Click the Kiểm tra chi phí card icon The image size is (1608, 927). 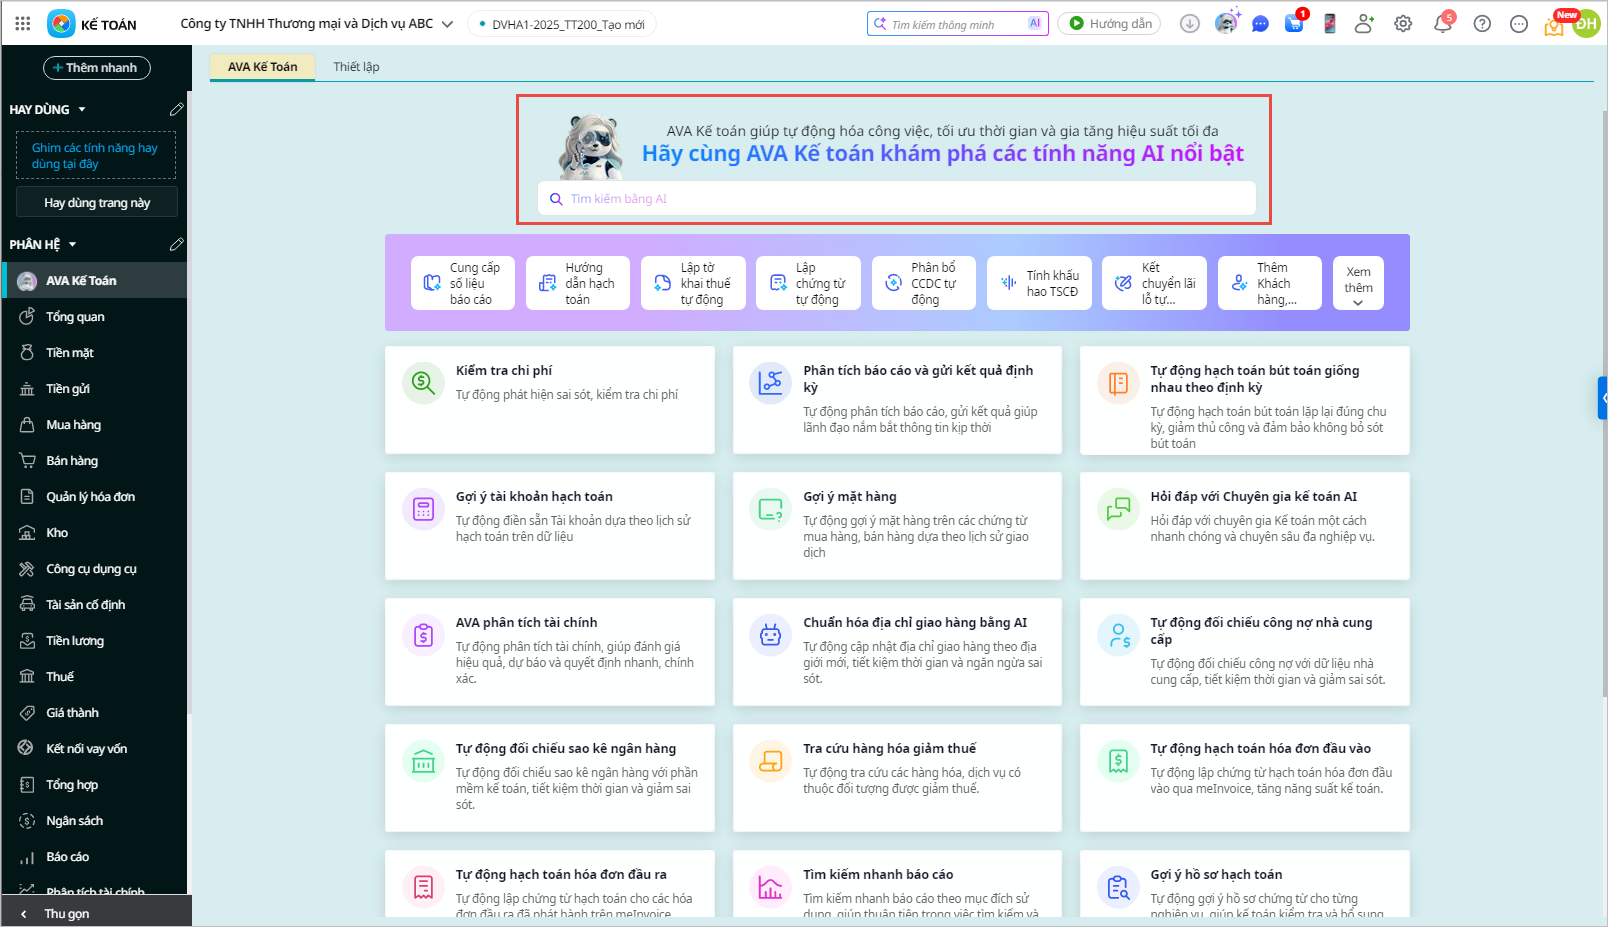424,382
